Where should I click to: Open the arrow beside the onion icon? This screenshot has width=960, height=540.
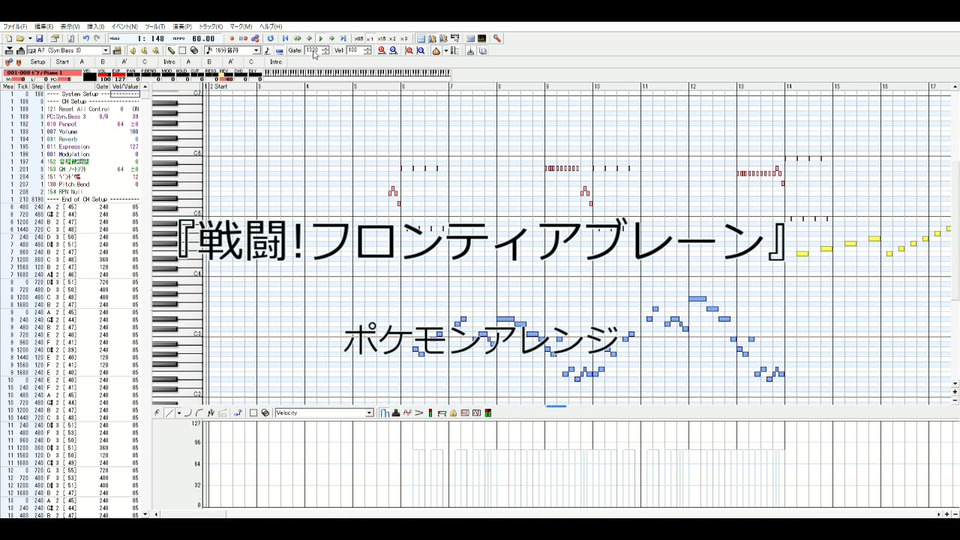click(x=446, y=51)
